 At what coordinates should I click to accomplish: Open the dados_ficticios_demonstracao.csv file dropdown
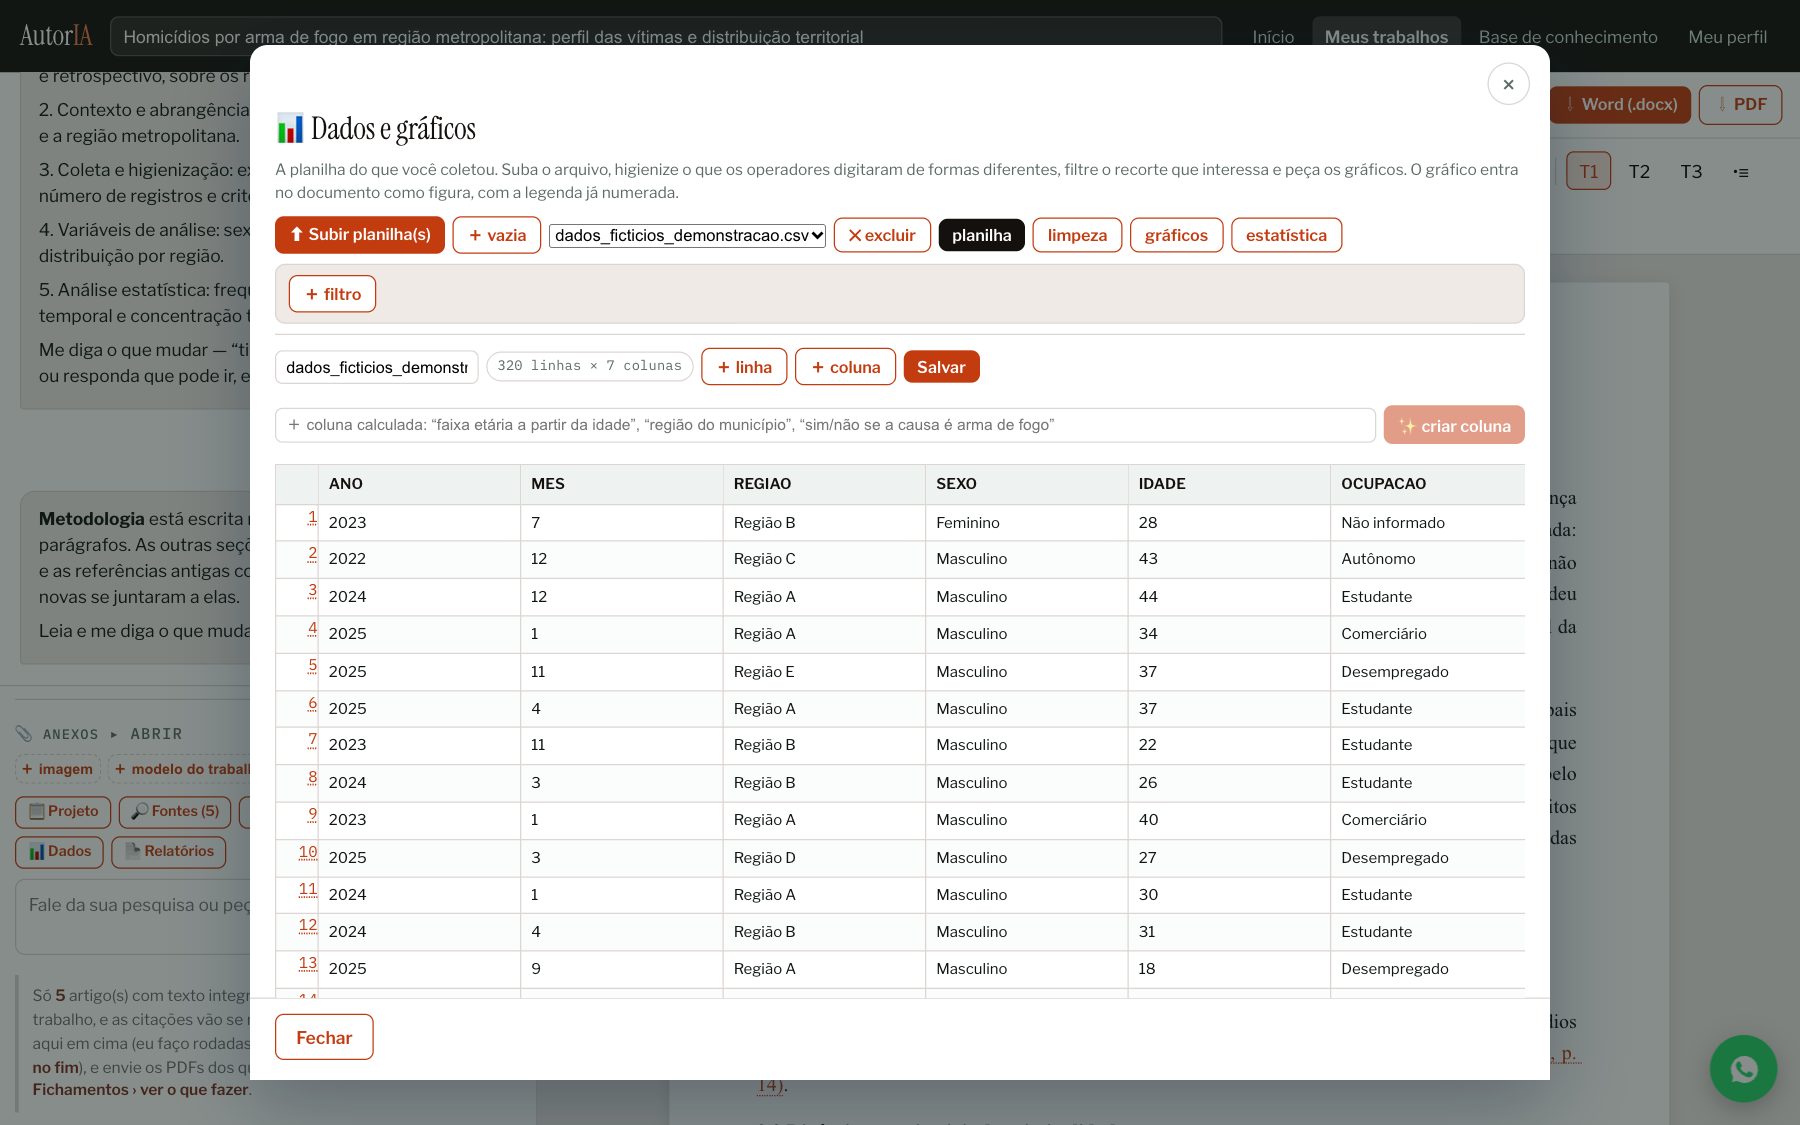click(x=687, y=235)
